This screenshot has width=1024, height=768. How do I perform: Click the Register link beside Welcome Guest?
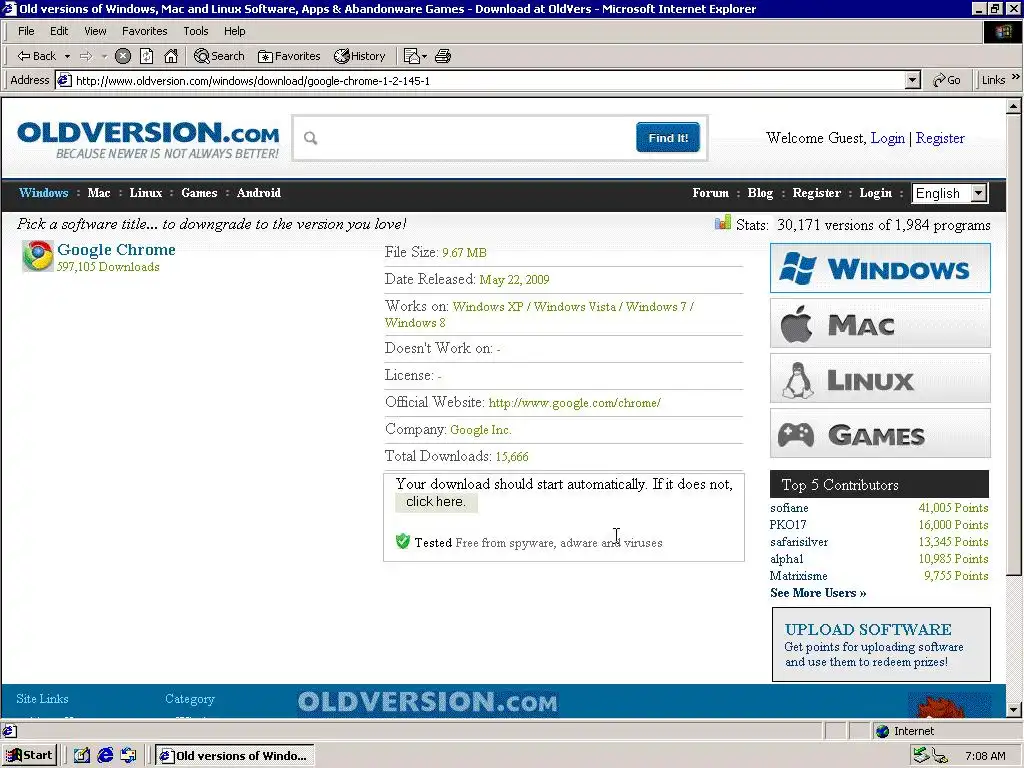940,138
